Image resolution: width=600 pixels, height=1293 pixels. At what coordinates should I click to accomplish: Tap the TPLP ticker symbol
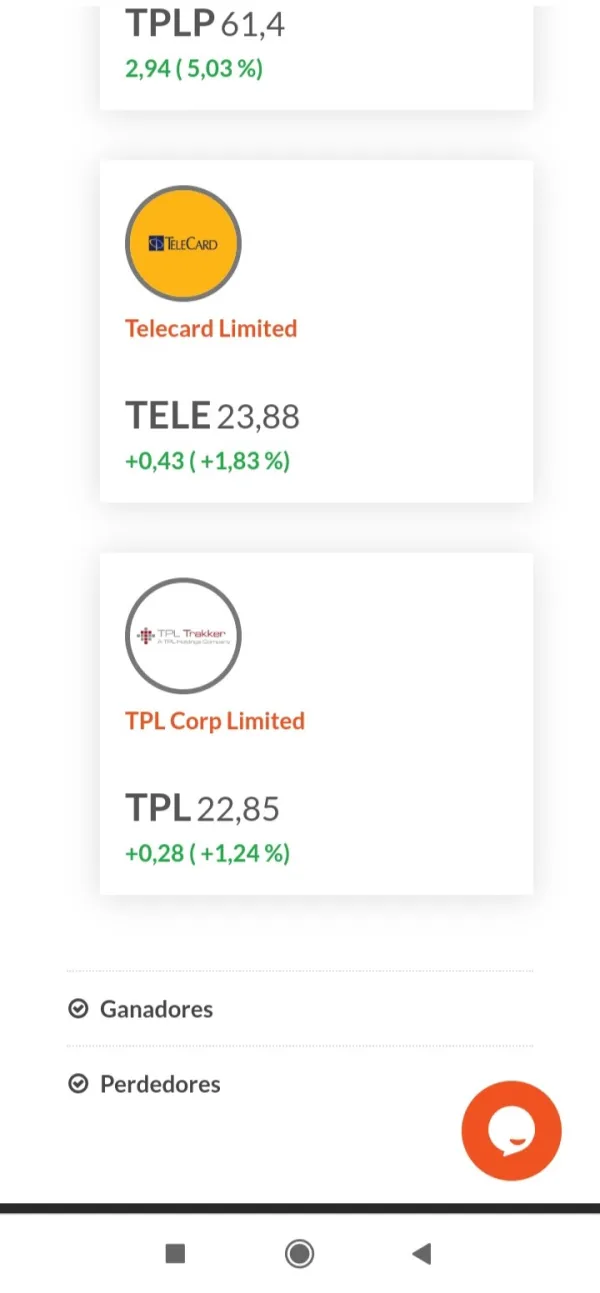click(x=169, y=23)
